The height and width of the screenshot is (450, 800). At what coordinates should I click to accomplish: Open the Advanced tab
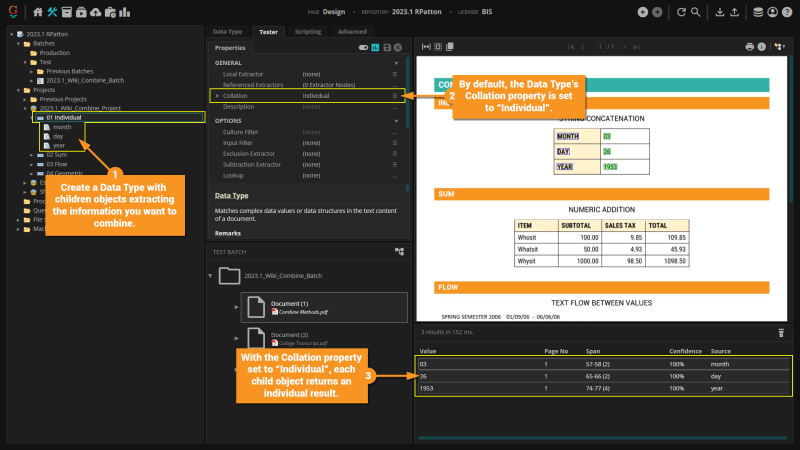click(x=352, y=32)
